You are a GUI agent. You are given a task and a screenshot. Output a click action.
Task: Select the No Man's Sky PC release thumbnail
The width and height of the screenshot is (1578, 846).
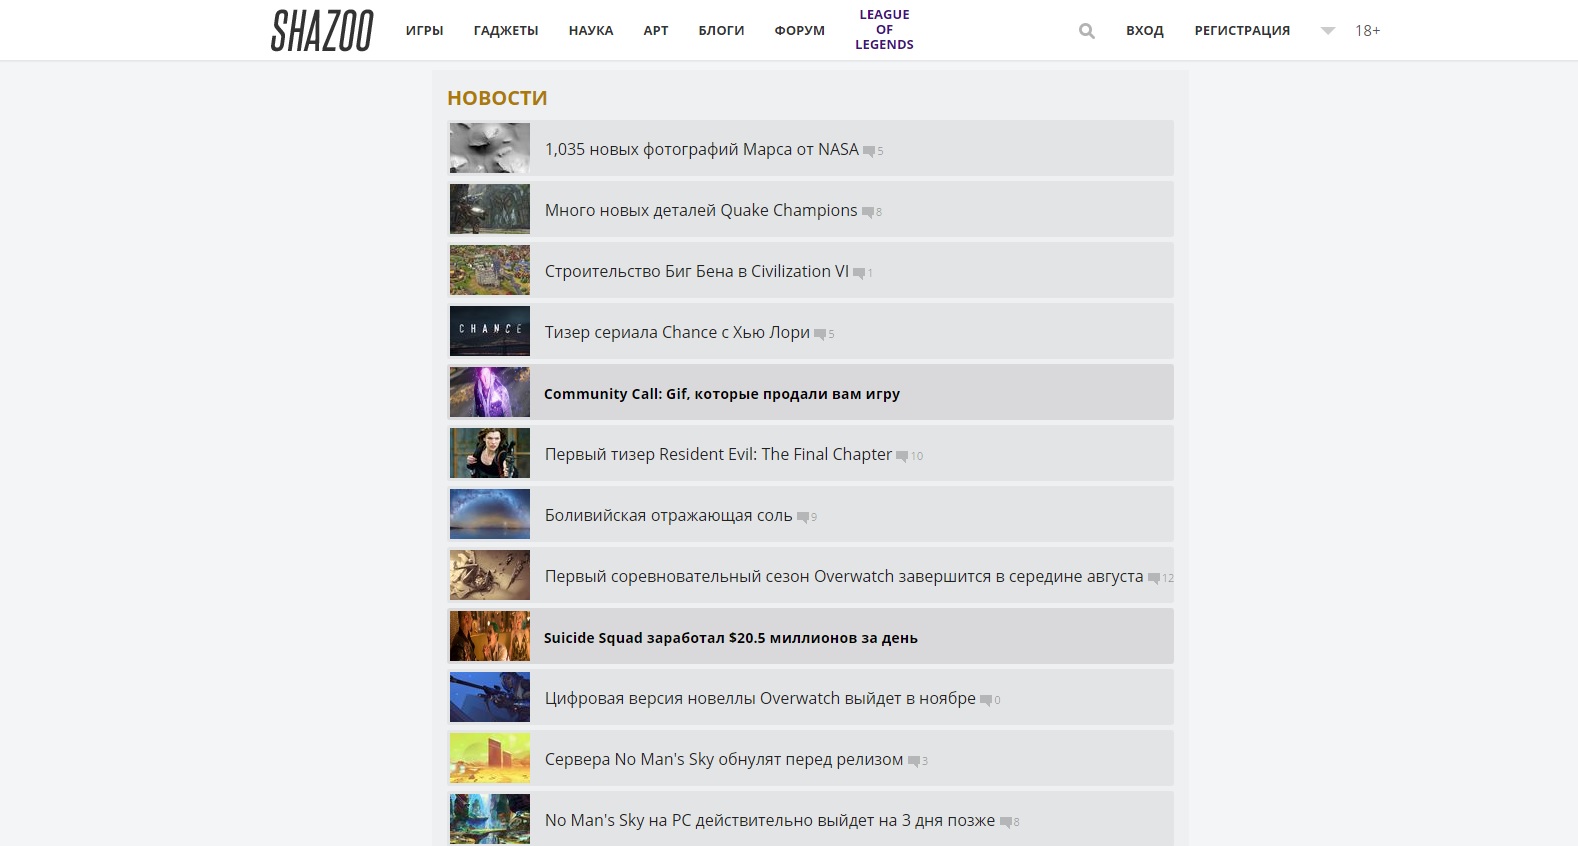coord(490,819)
